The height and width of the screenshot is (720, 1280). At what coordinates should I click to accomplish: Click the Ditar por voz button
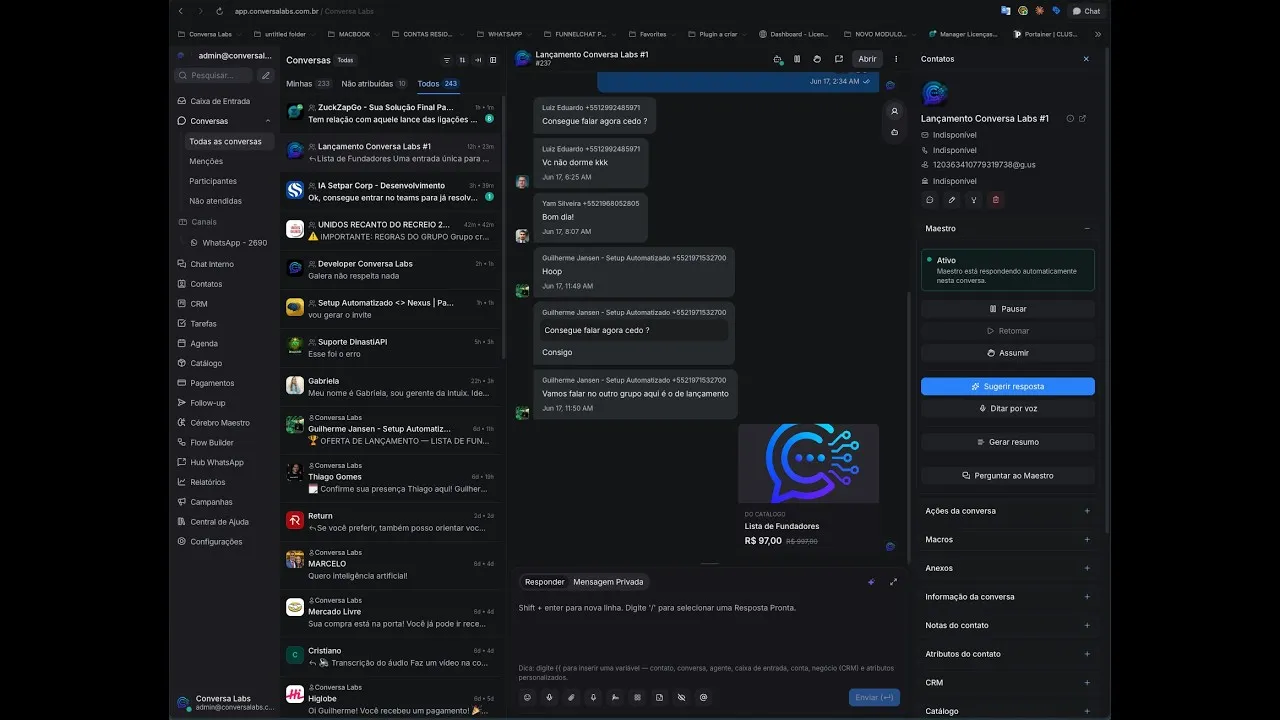1008,408
